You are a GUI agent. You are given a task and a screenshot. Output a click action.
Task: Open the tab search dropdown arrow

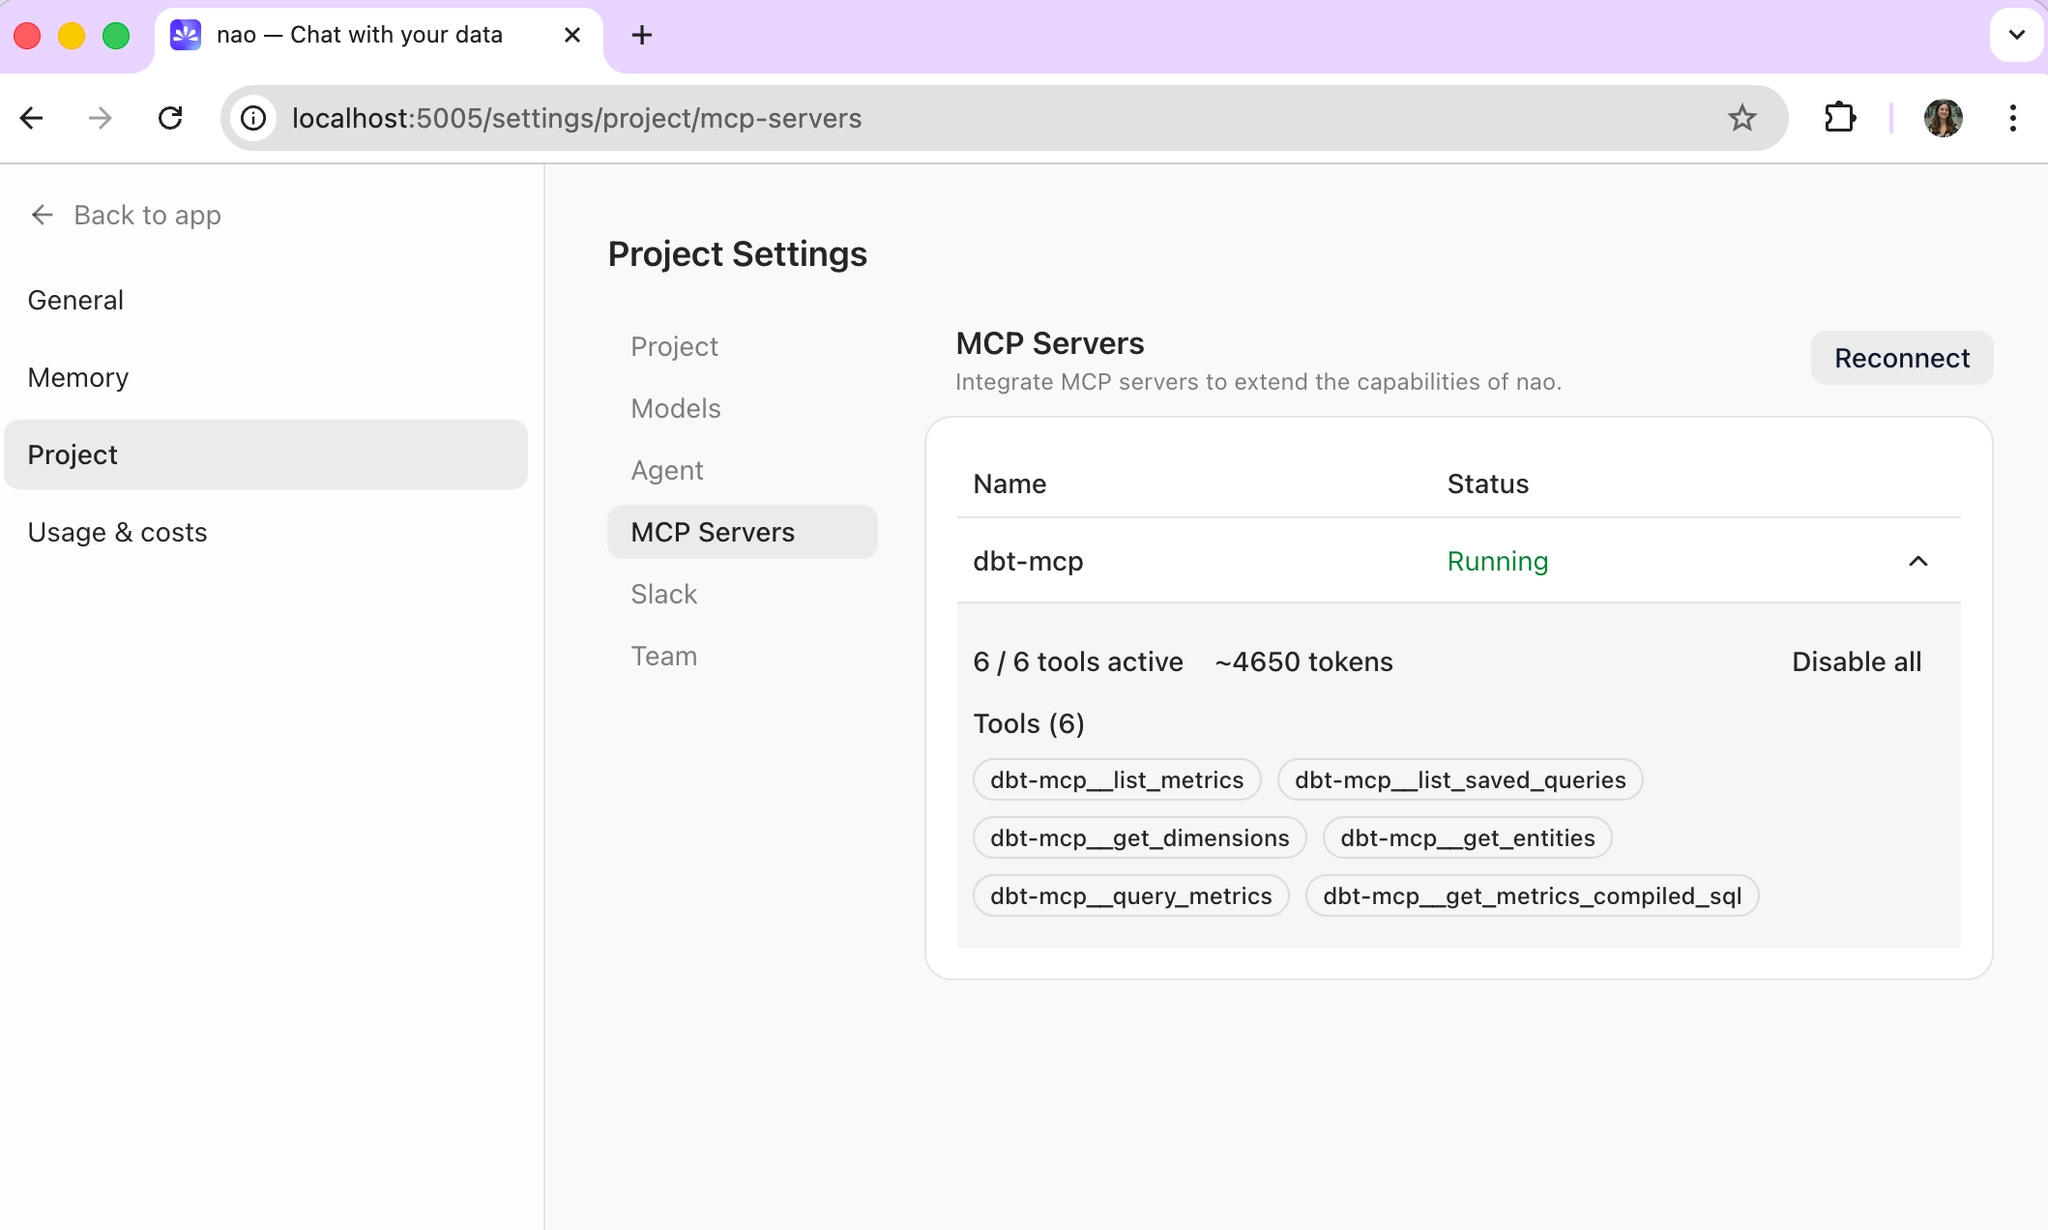click(x=2016, y=35)
